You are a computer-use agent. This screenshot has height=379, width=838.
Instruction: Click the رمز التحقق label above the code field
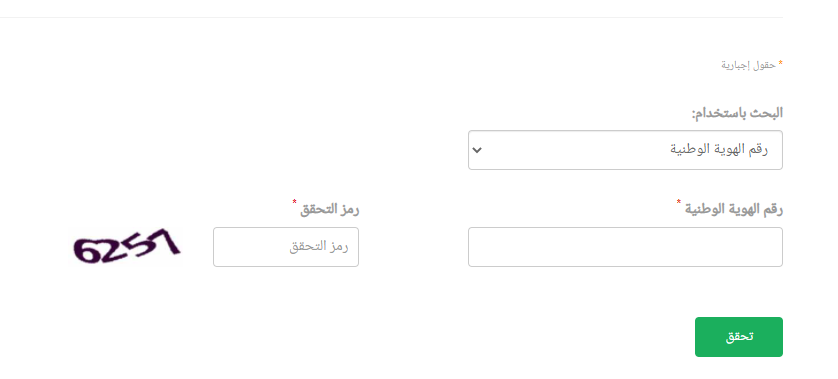tap(330, 210)
